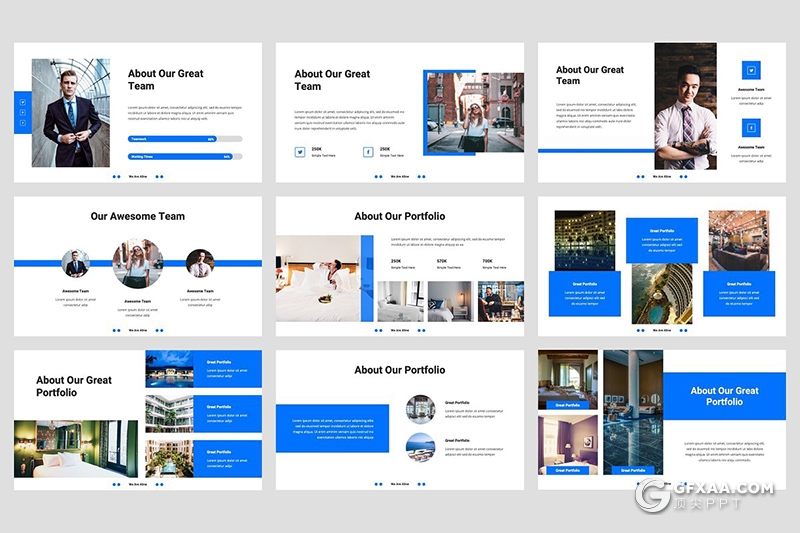Image resolution: width=800 pixels, height=533 pixels.
Task: Click the center circular woman portrait in Our Awesome Team
Action: click(x=137, y=264)
